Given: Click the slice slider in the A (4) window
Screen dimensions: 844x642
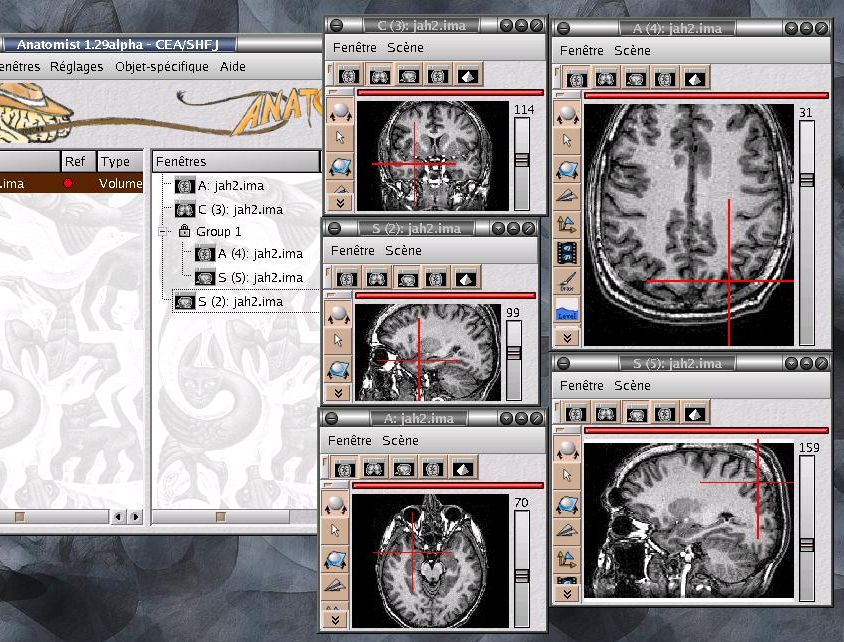Looking at the screenshot, I should click(x=806, y=180).
